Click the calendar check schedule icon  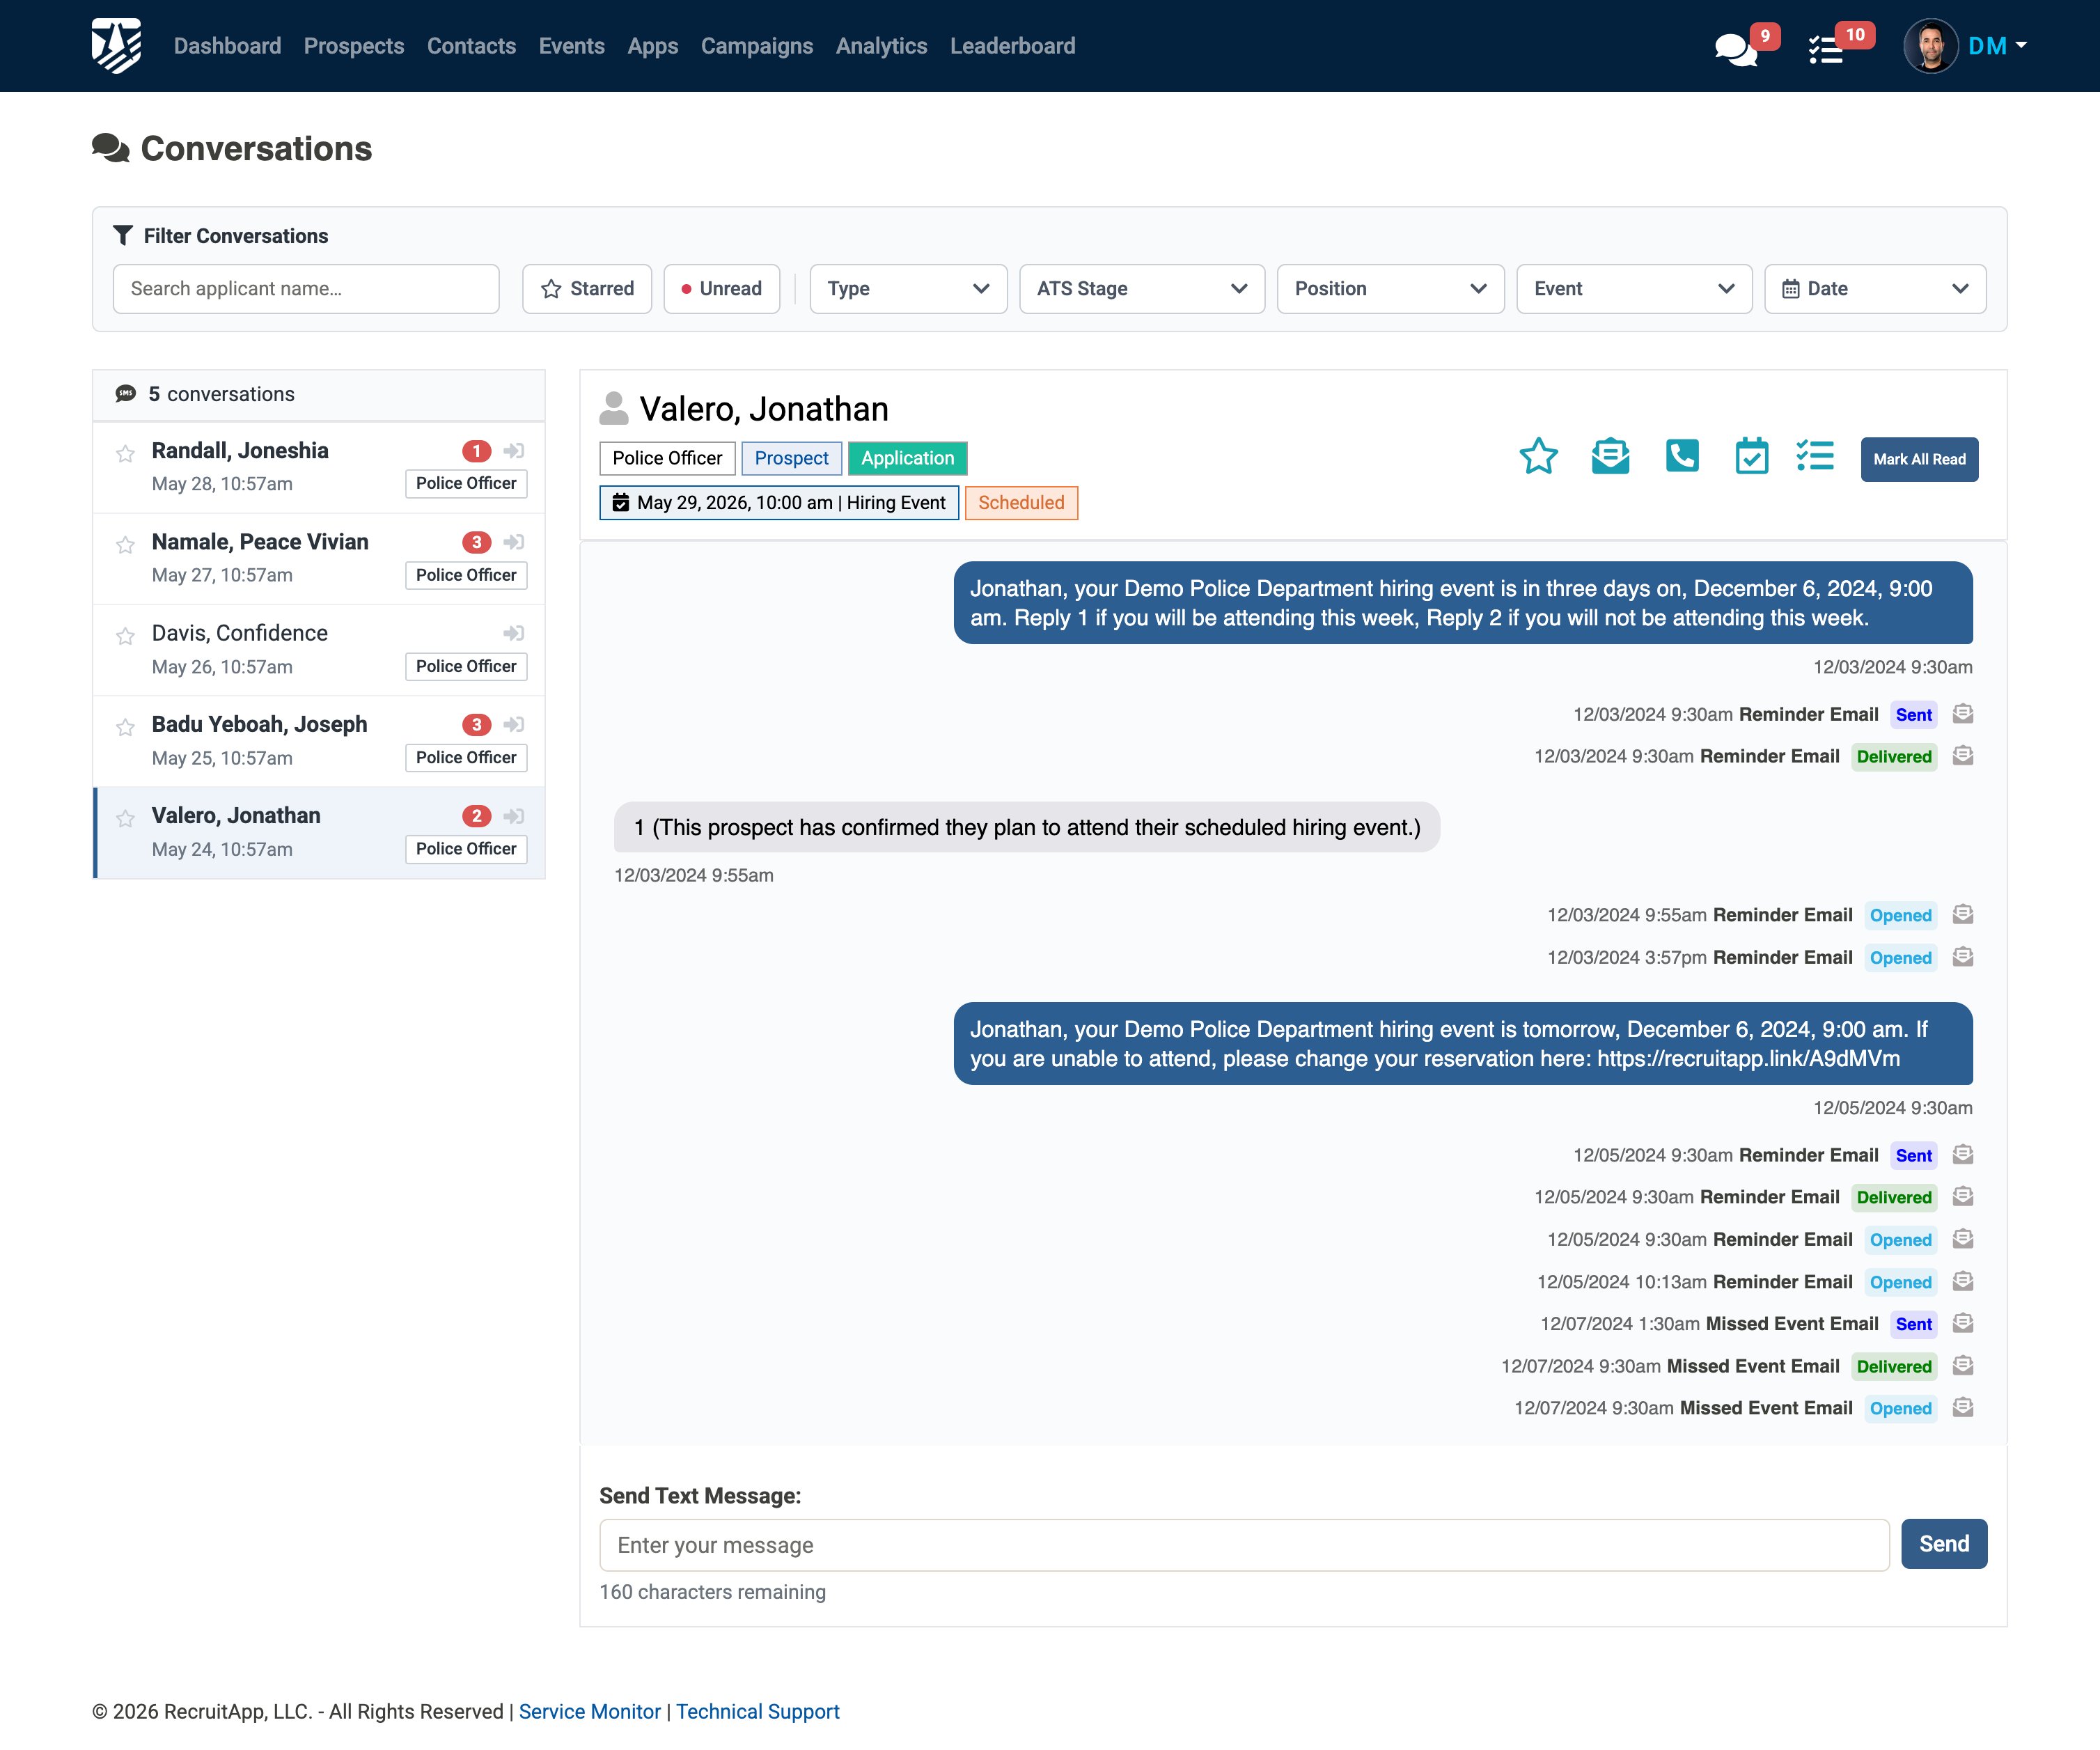pos(1751,457)
